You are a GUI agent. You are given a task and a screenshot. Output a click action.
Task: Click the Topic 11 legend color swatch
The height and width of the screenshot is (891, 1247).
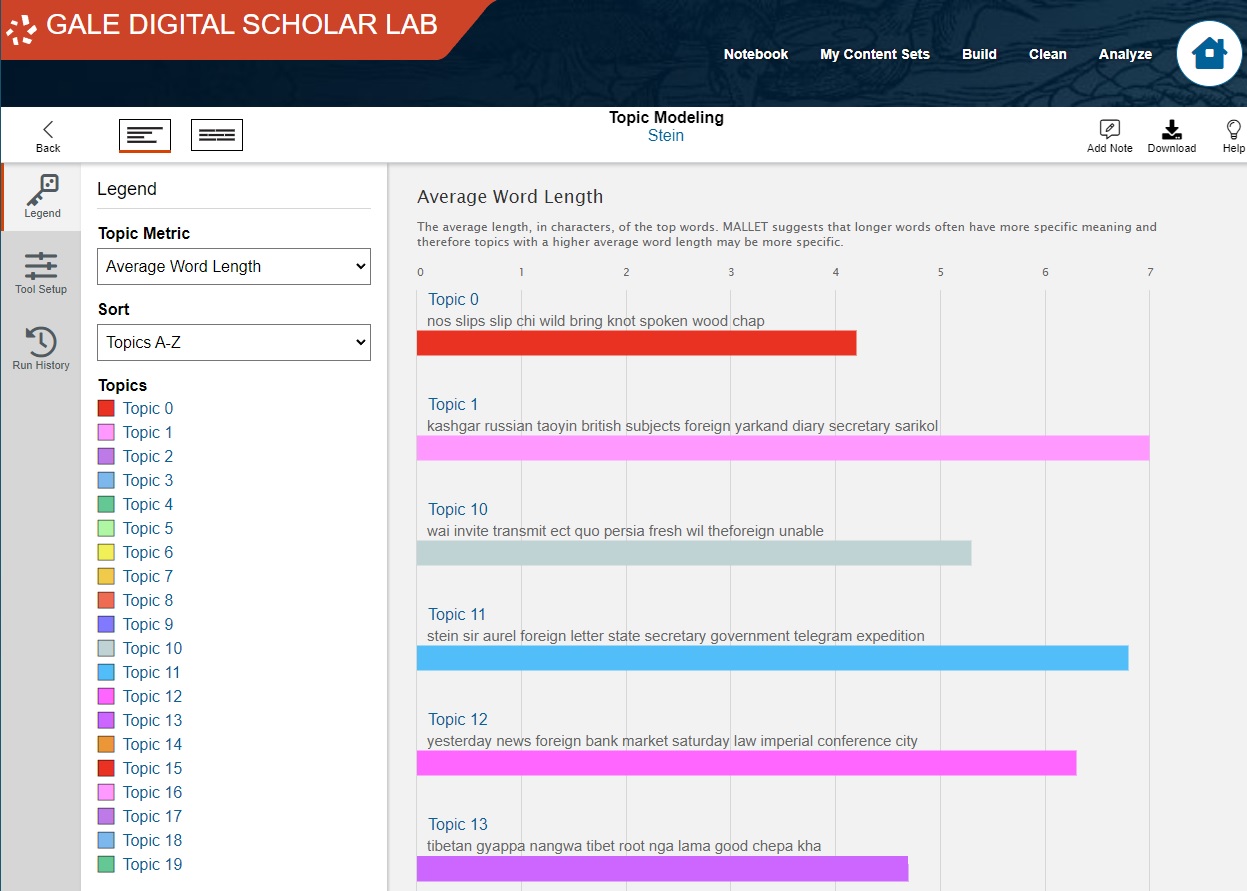(x=106, y=672)
